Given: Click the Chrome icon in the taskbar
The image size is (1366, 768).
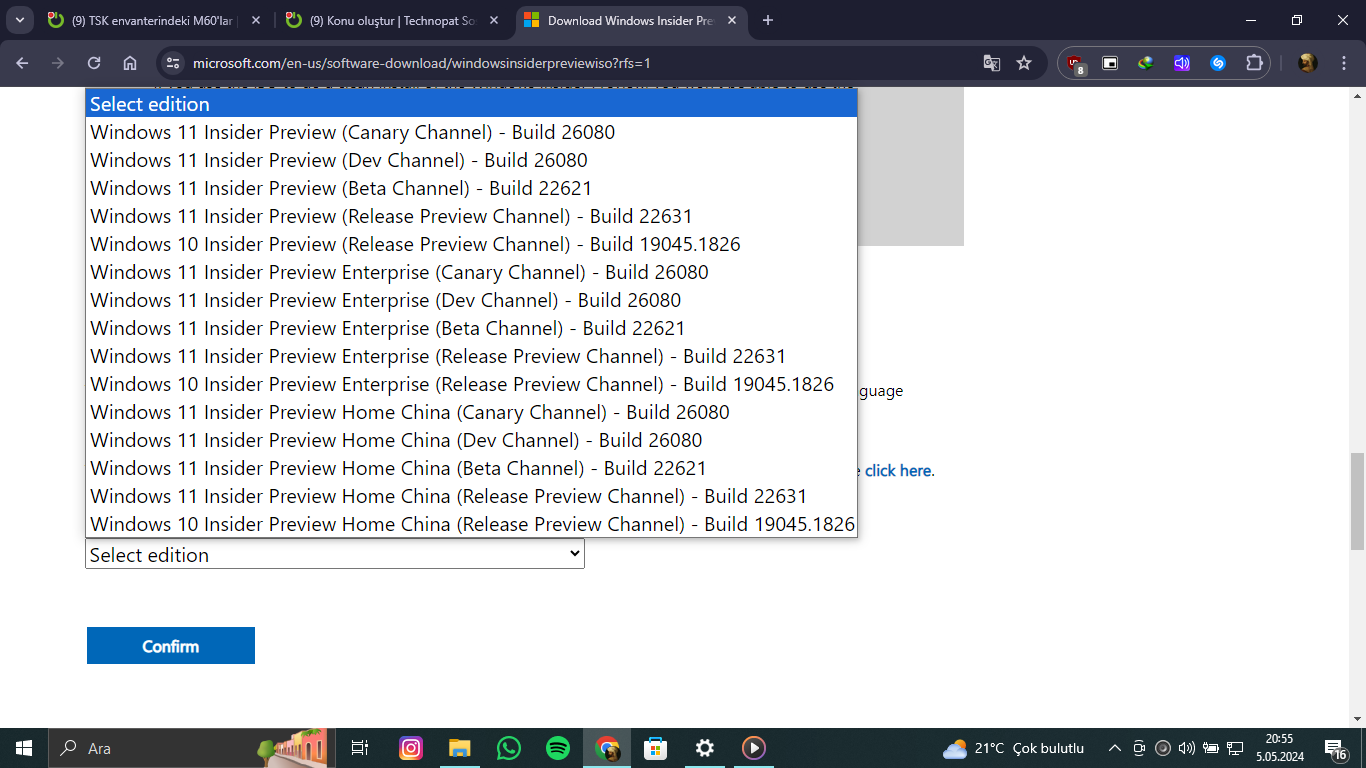Looking at the screenshot, I should [x=607, y=748].
